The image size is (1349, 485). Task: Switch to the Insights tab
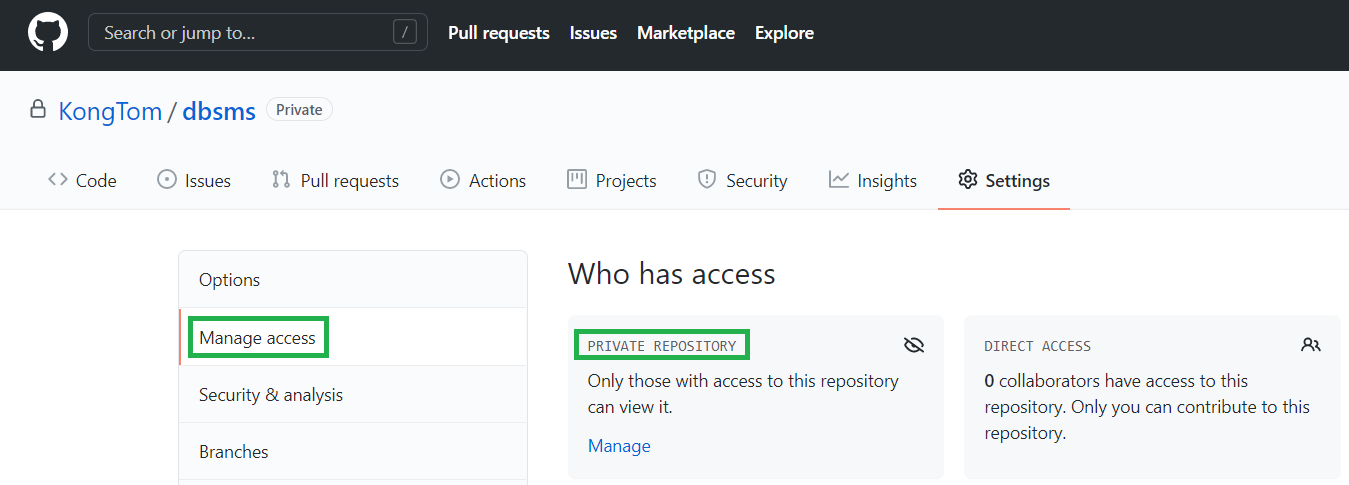click(873, 181)
